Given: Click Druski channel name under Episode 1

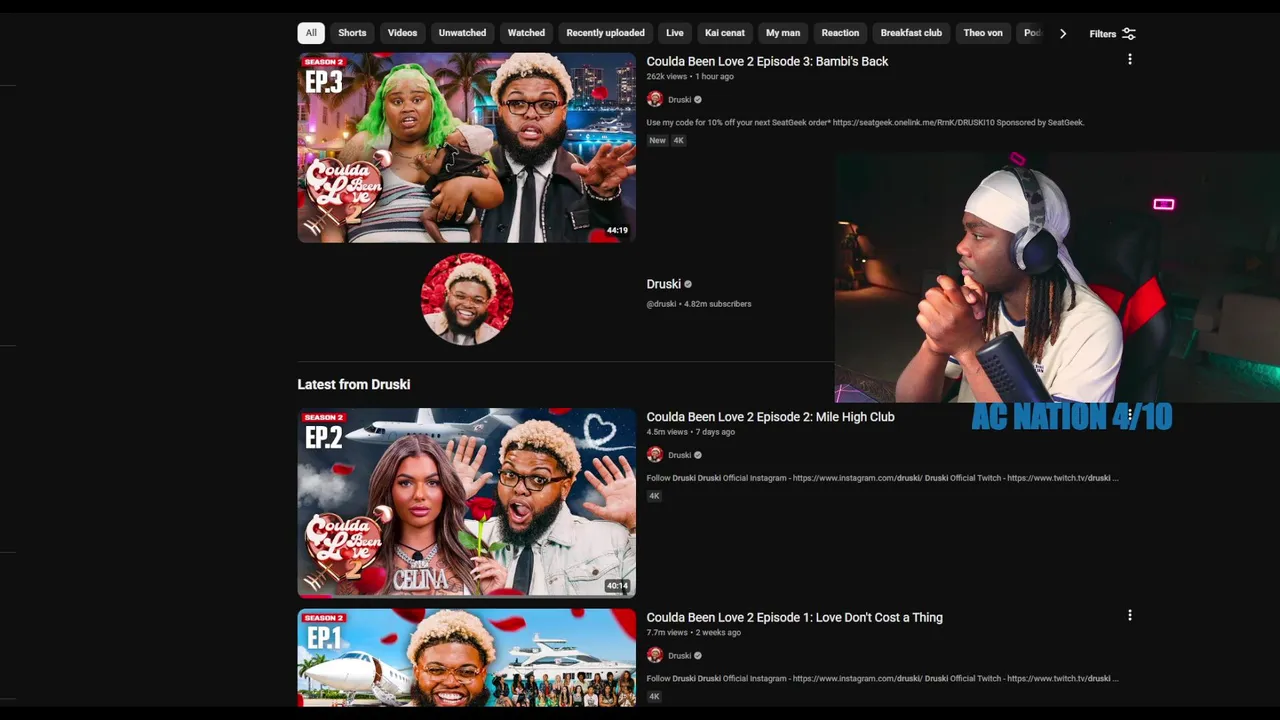Looking at the screenshot, I should pyautogui.click(x=679, y=656).
